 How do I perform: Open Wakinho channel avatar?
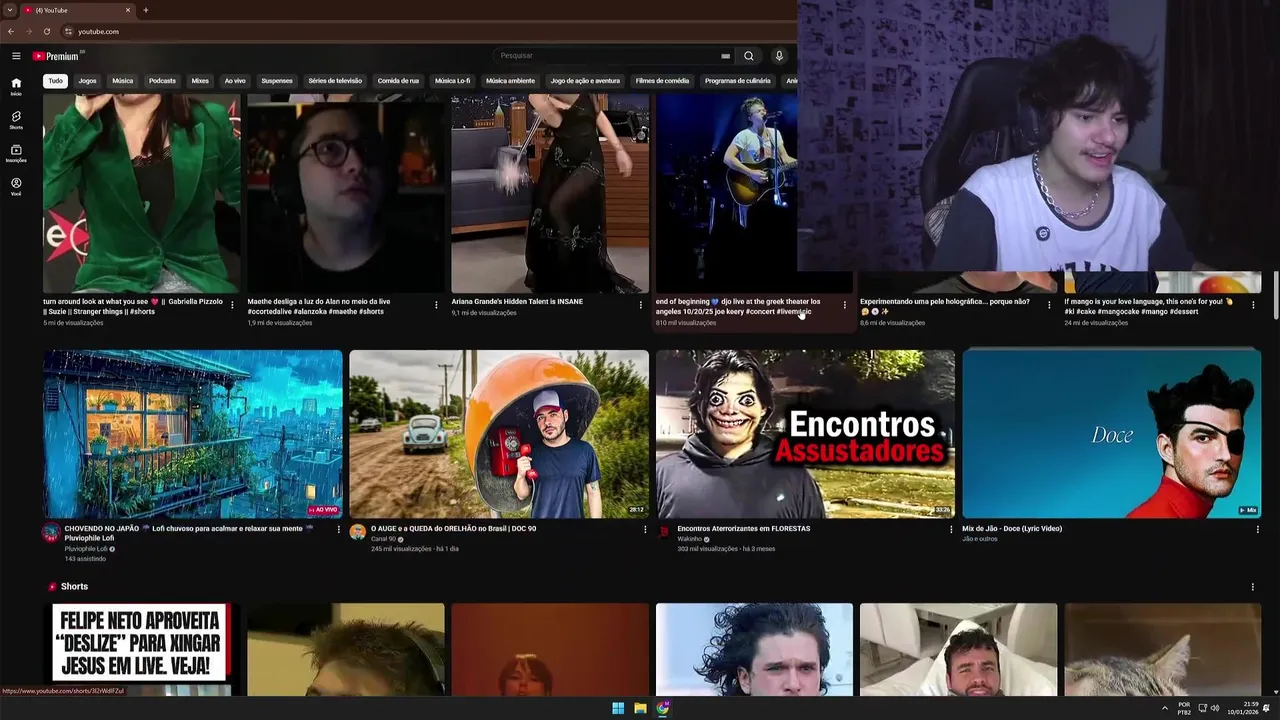(x=664, y=532)
